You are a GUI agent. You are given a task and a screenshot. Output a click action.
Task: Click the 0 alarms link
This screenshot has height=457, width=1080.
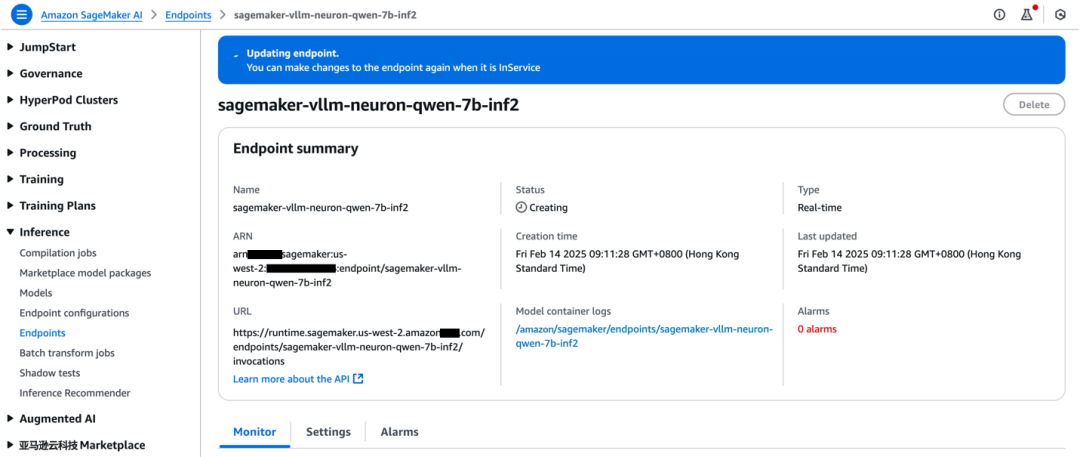coord(817,329)
